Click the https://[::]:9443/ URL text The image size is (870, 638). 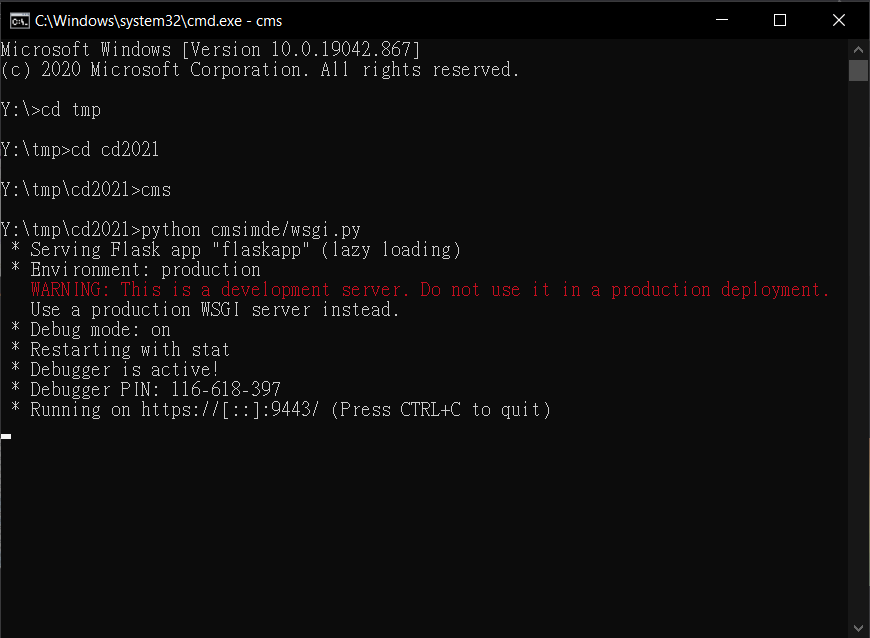coord(230,409)
